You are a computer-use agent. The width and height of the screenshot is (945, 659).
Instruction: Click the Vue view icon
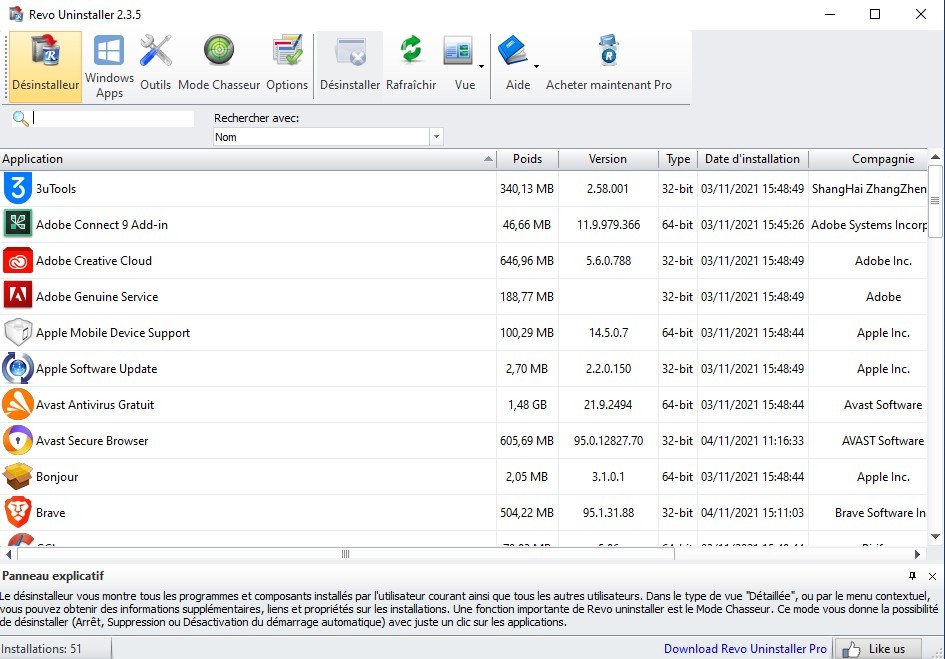(x=459, y=51)
